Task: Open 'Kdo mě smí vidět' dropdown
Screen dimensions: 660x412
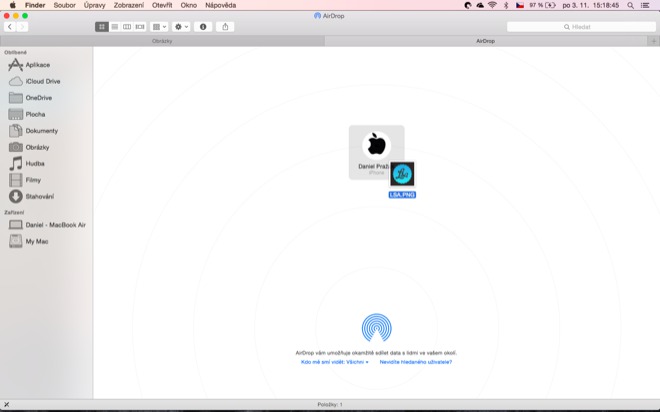Action: coord(335,362)
